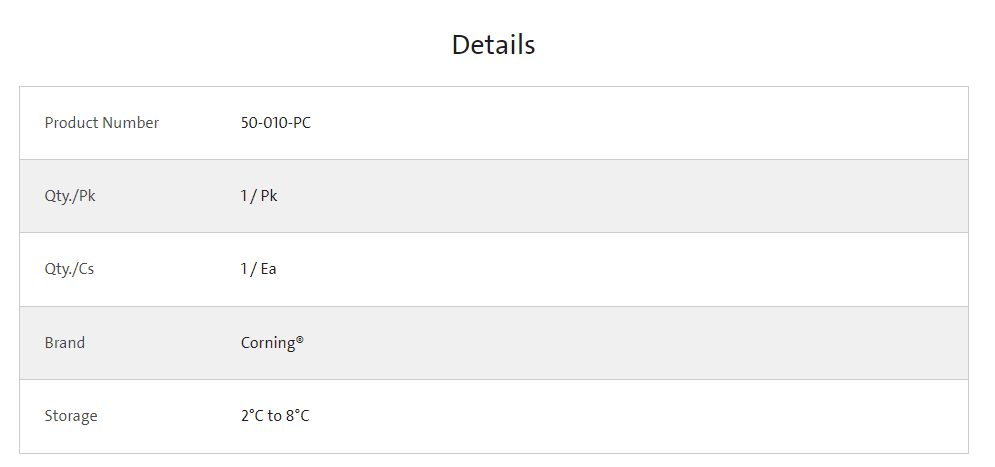Click the 50-010-PC product number value
The height and width of the screenshot is (467, 995).
pyautogui.click(x=276, y=122)
